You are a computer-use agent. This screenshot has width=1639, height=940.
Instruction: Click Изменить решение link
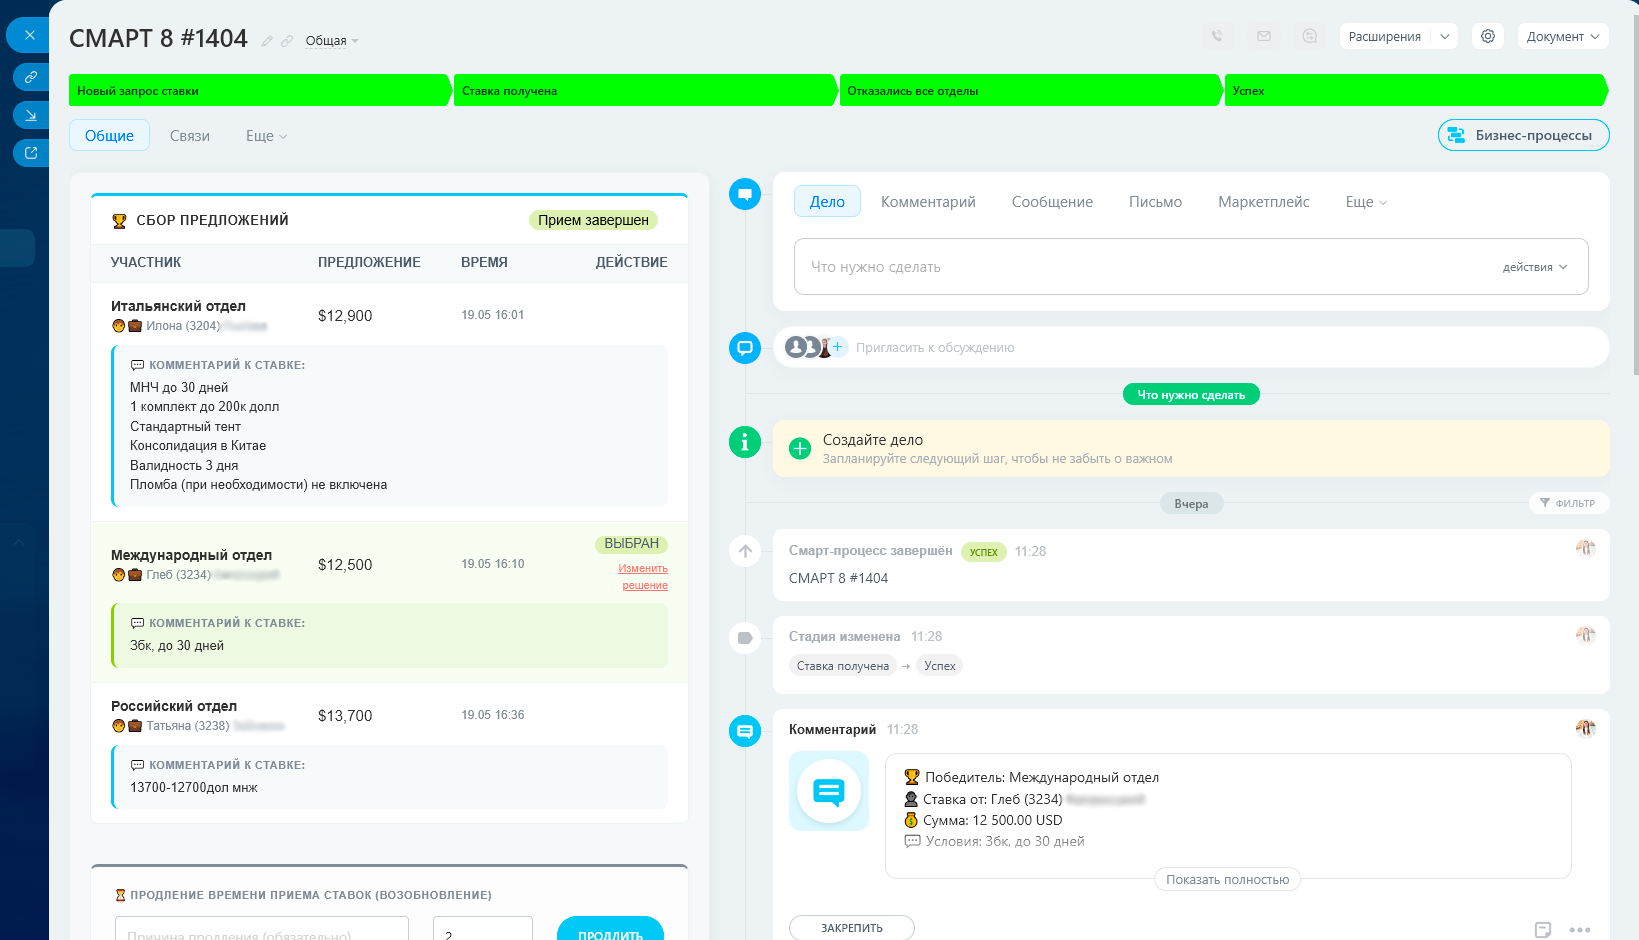pos(643,577)
